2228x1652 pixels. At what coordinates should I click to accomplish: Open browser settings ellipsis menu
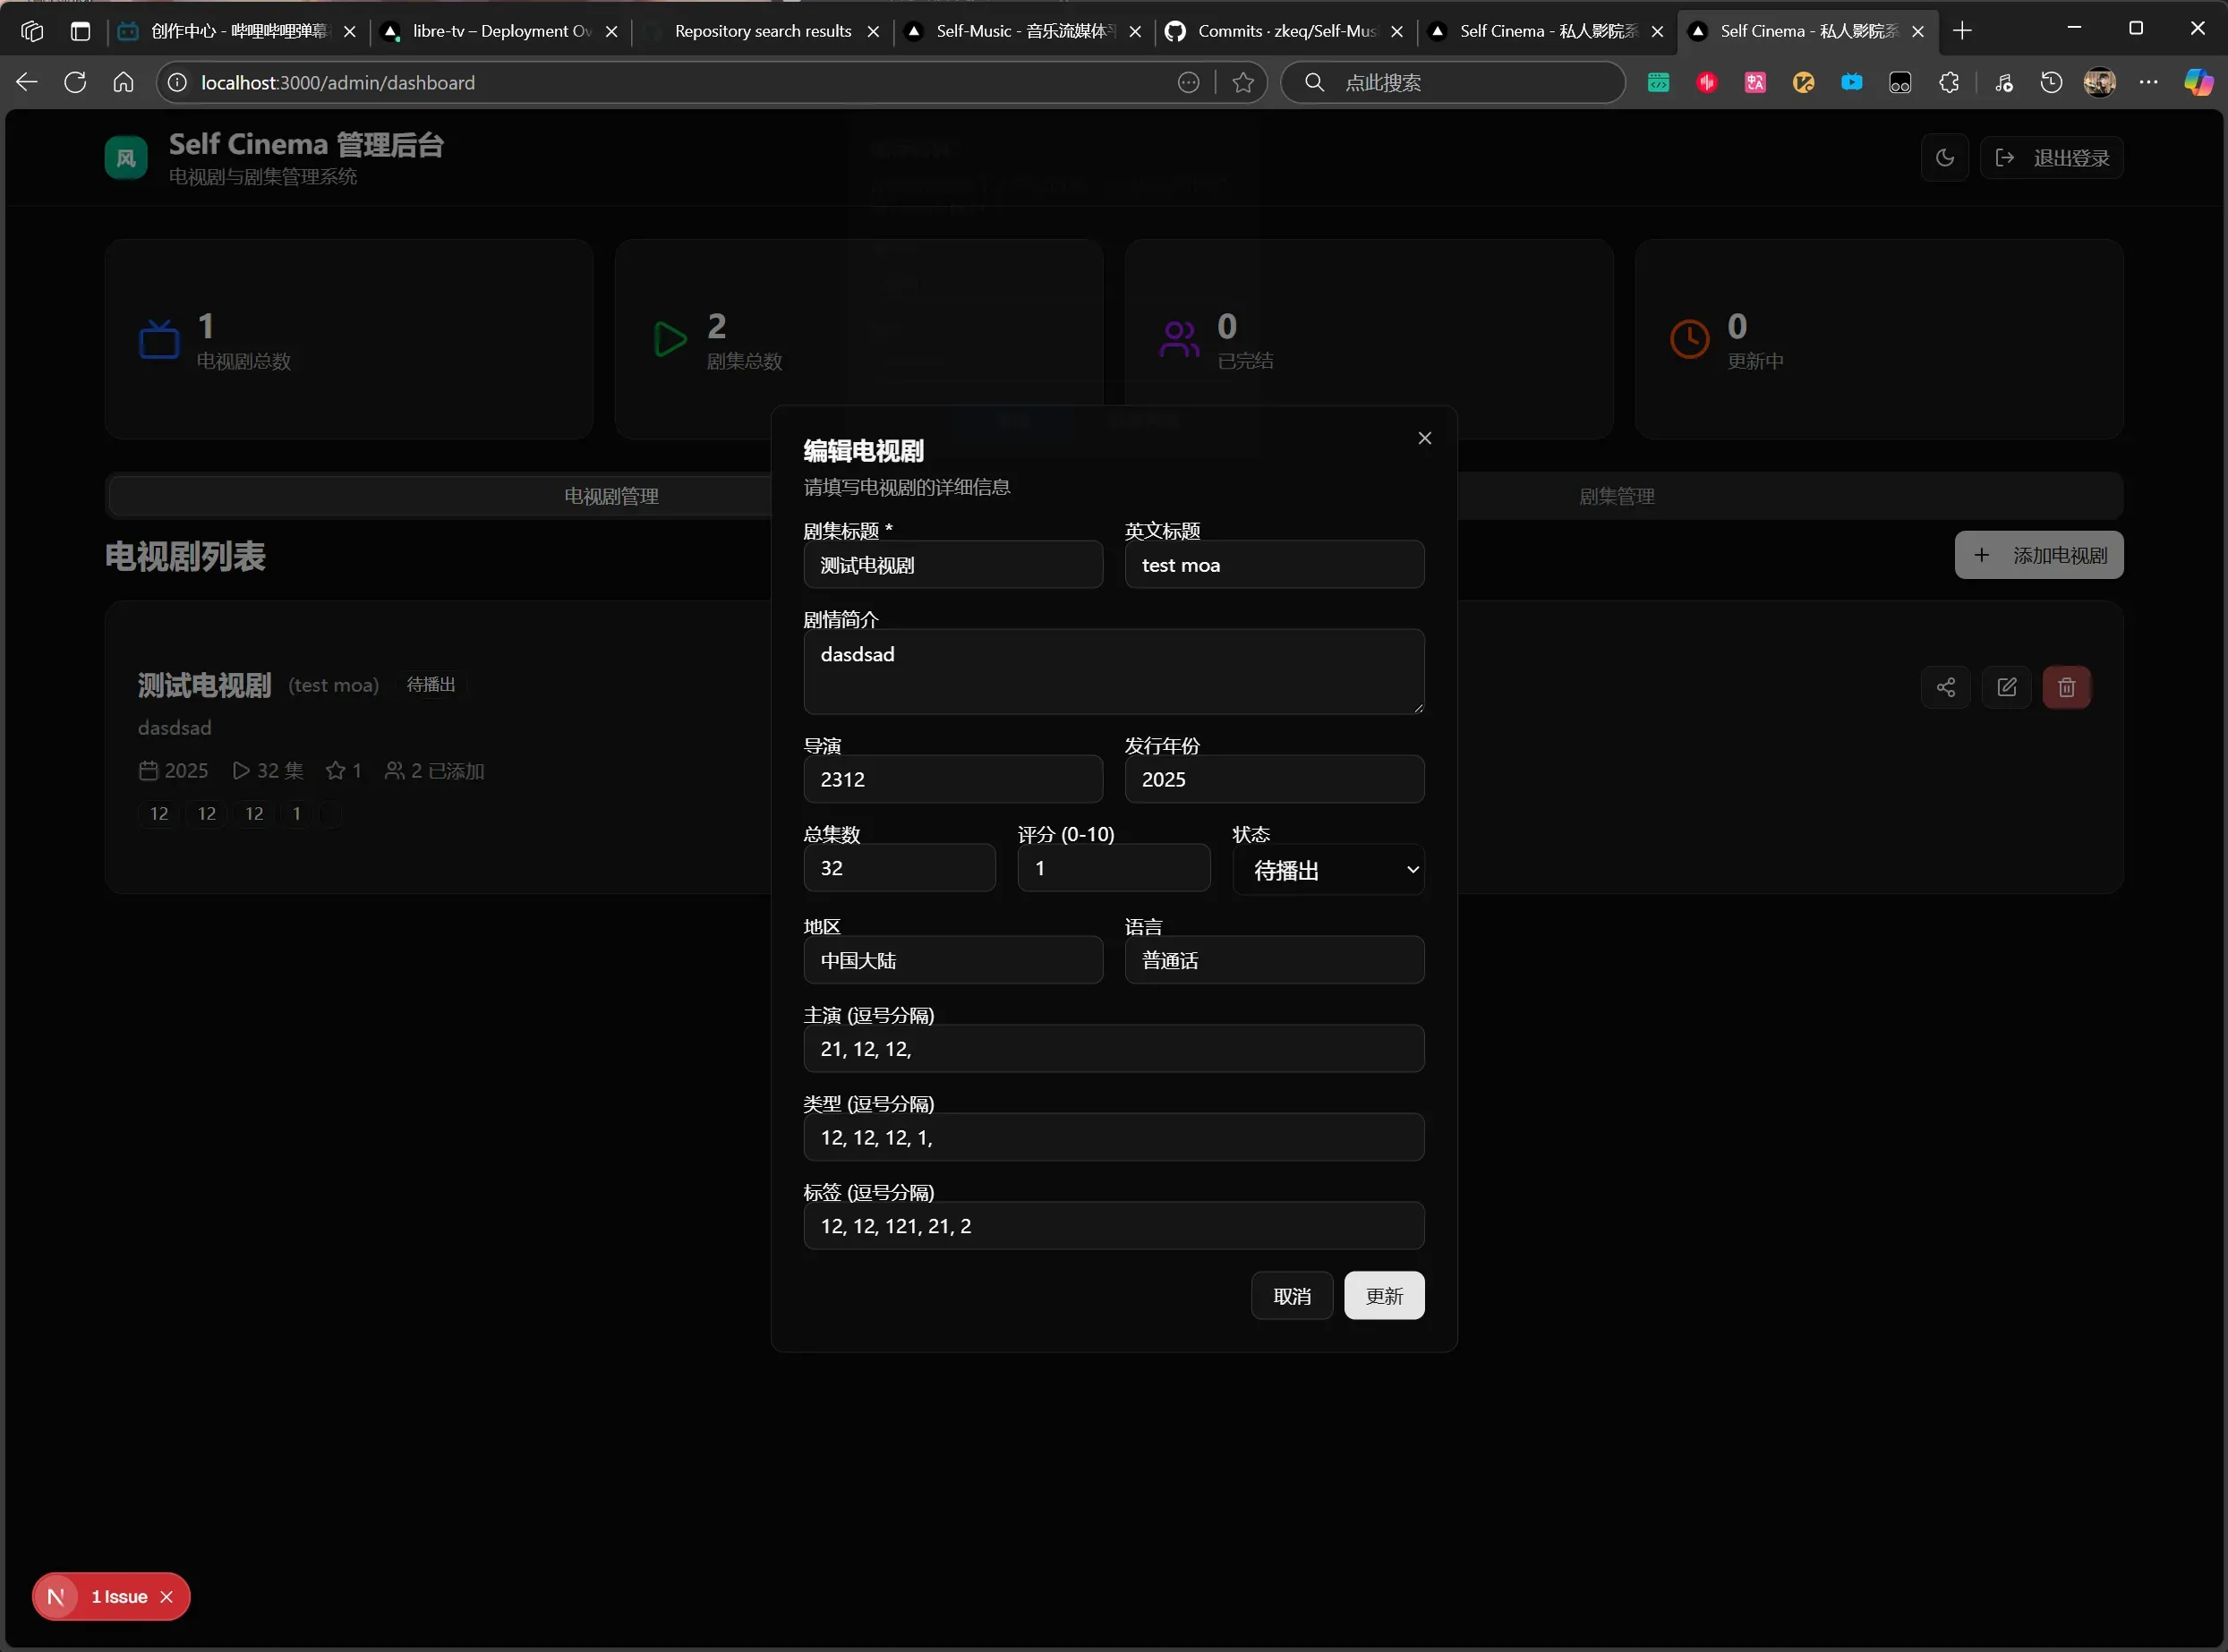2148,83
